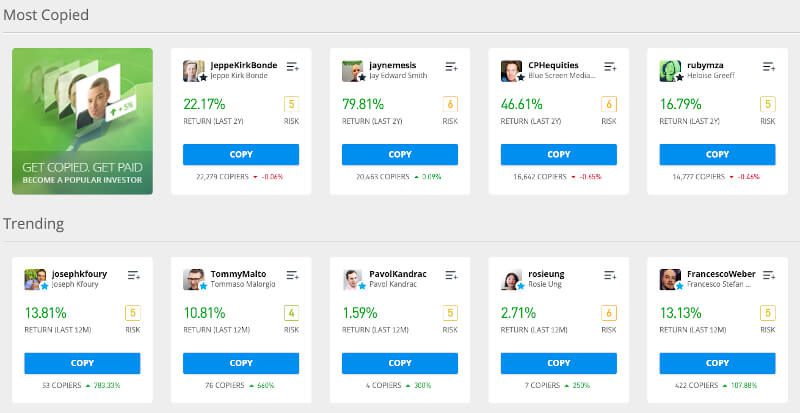The image size is (800, 413).
Task: Open JeppeKirkBonde username link
Action: [244, 65]
